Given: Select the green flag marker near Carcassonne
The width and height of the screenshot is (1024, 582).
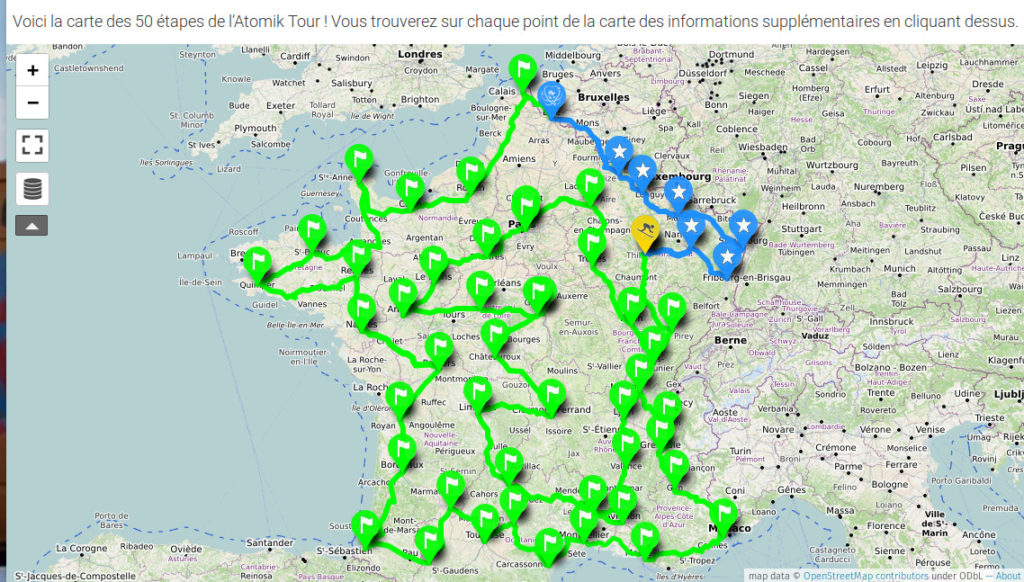Looking at the screenshot, I should pos(548,544).
